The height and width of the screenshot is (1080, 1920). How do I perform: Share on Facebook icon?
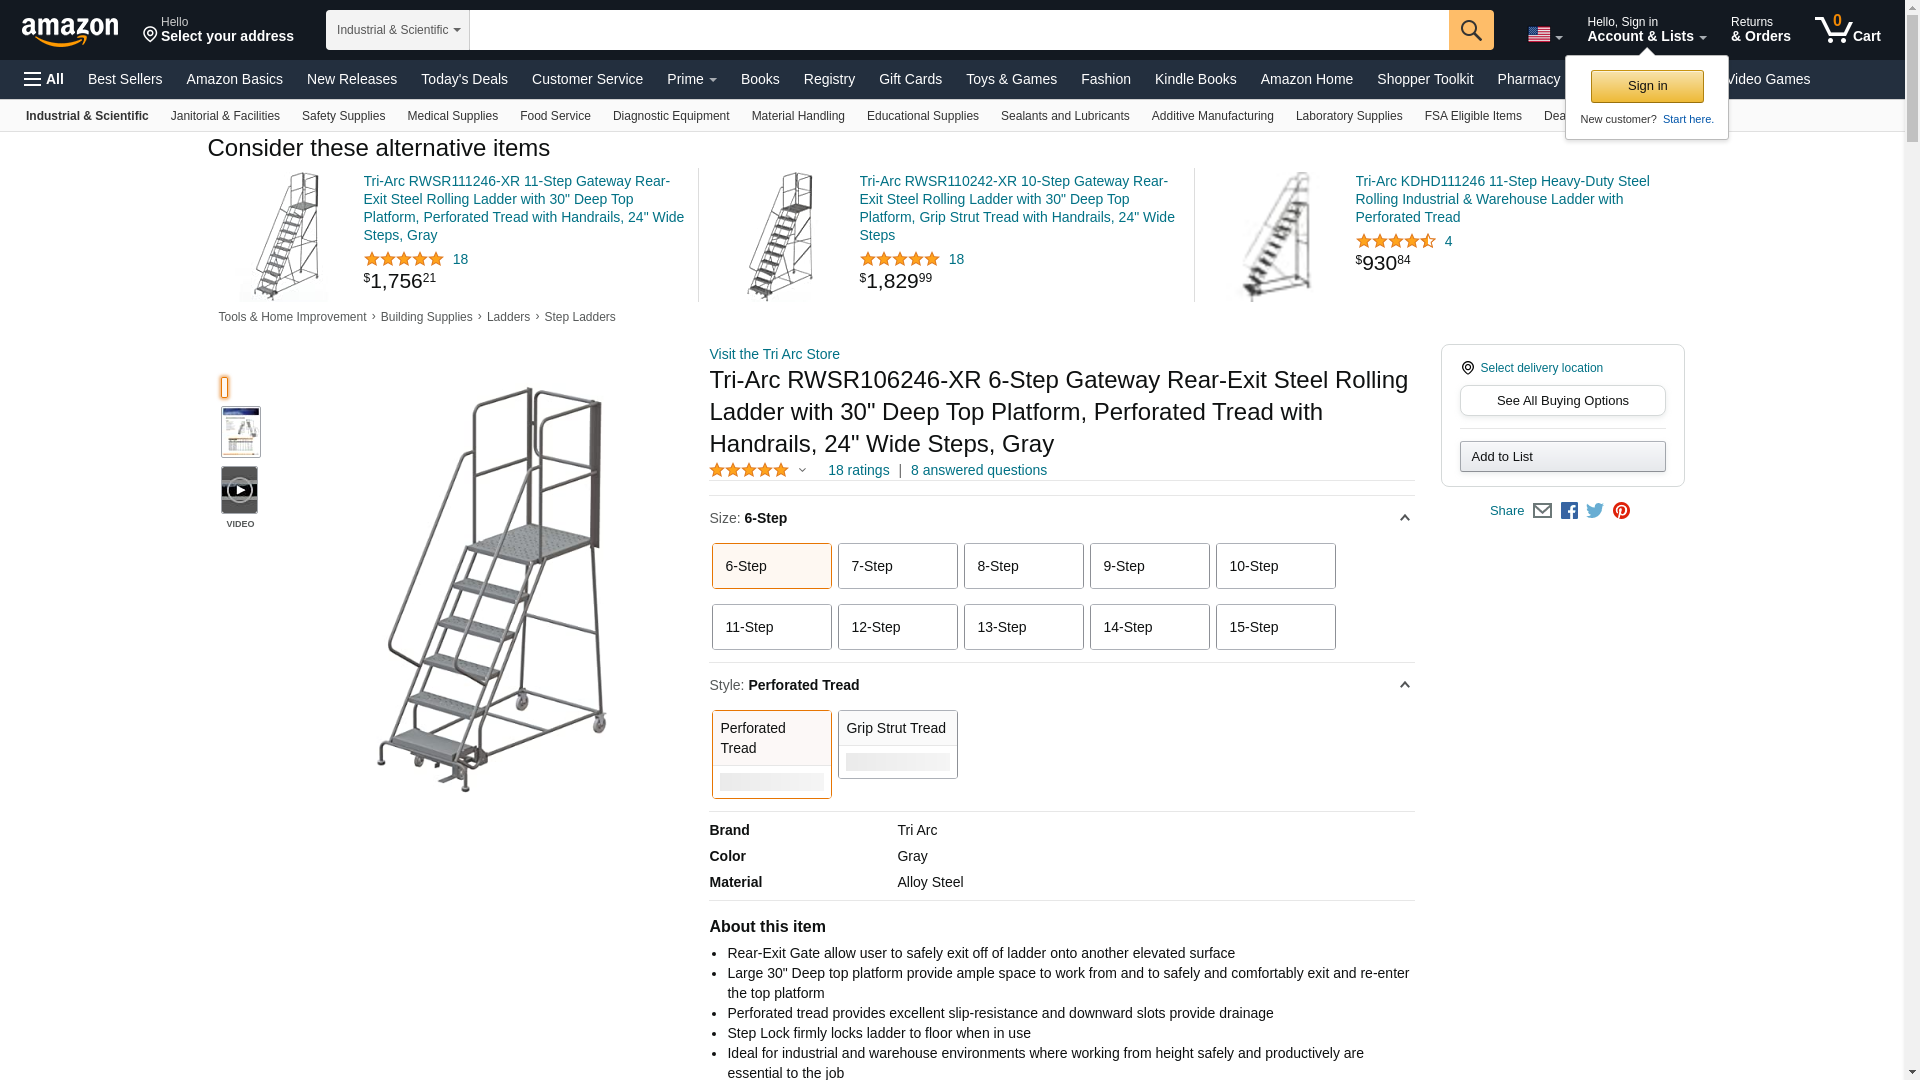click(x=1569, y=511)
